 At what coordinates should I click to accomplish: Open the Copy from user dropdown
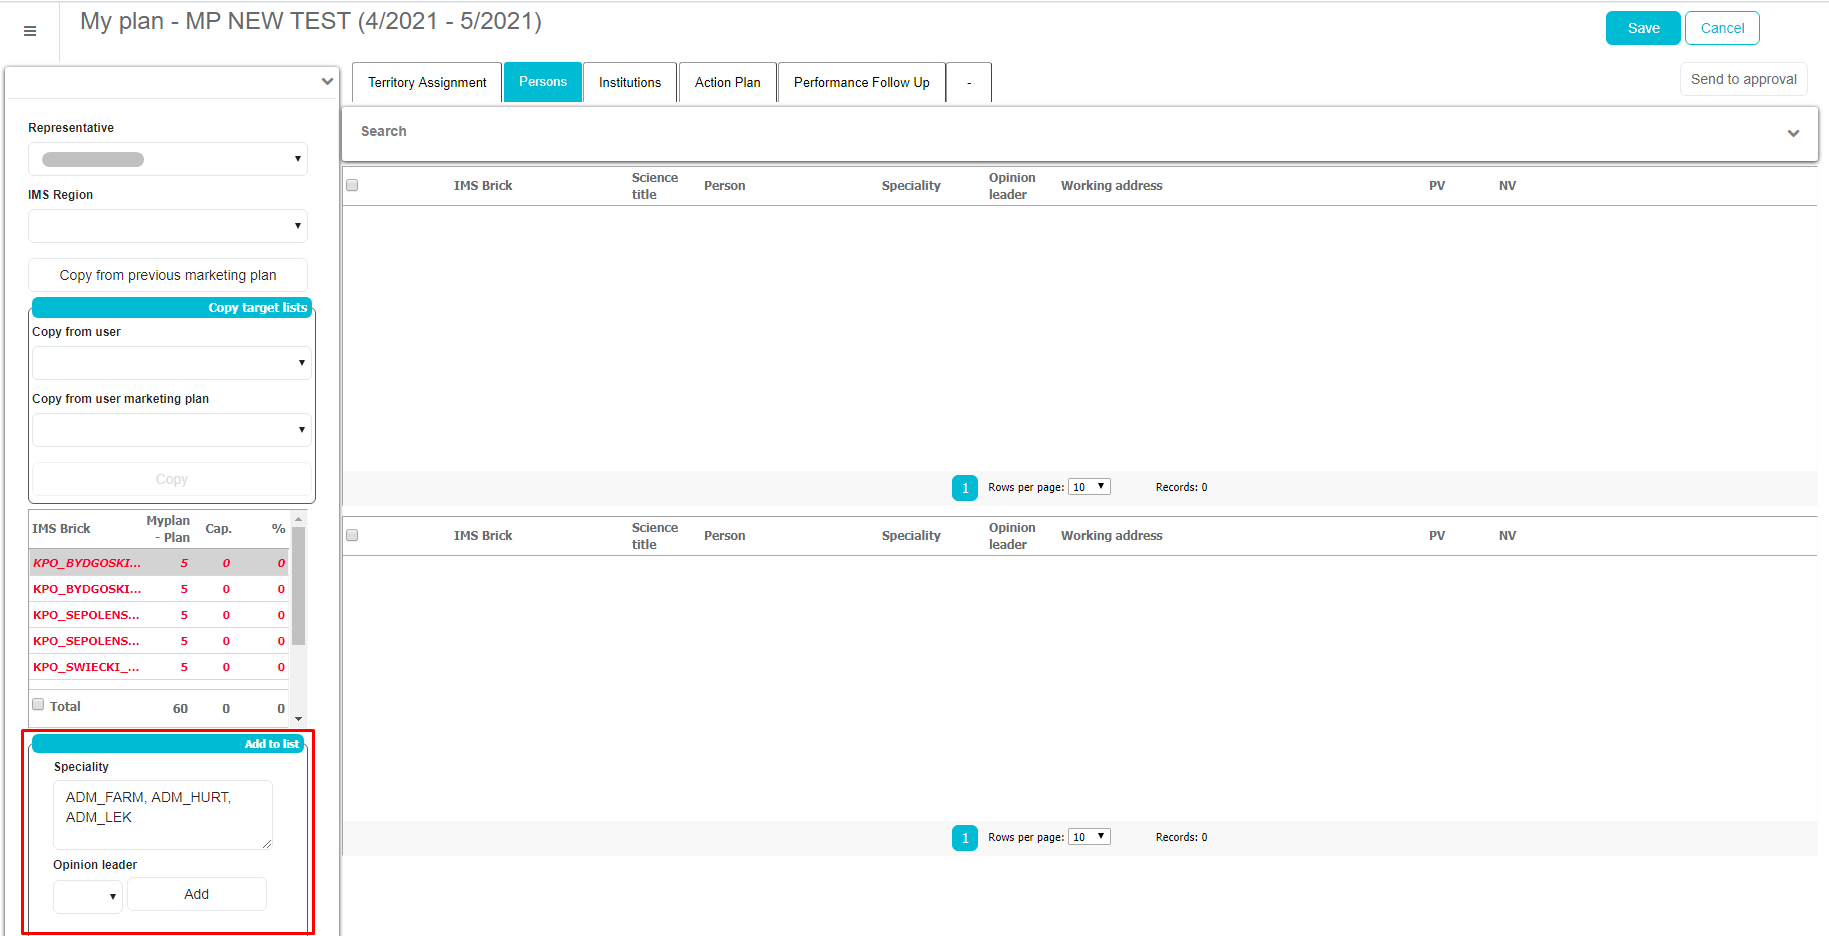click(172, 363)
